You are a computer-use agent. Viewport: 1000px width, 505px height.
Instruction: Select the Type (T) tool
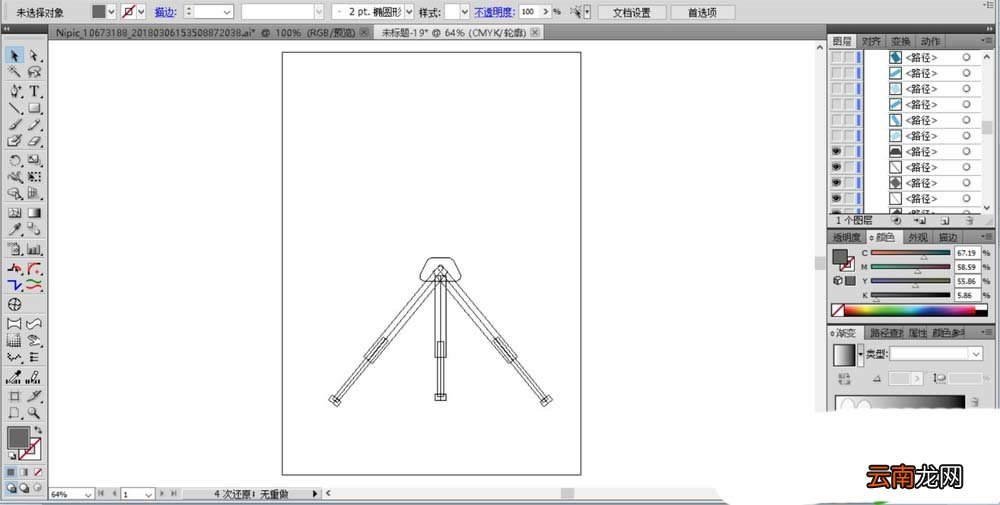tap(34, 91)
